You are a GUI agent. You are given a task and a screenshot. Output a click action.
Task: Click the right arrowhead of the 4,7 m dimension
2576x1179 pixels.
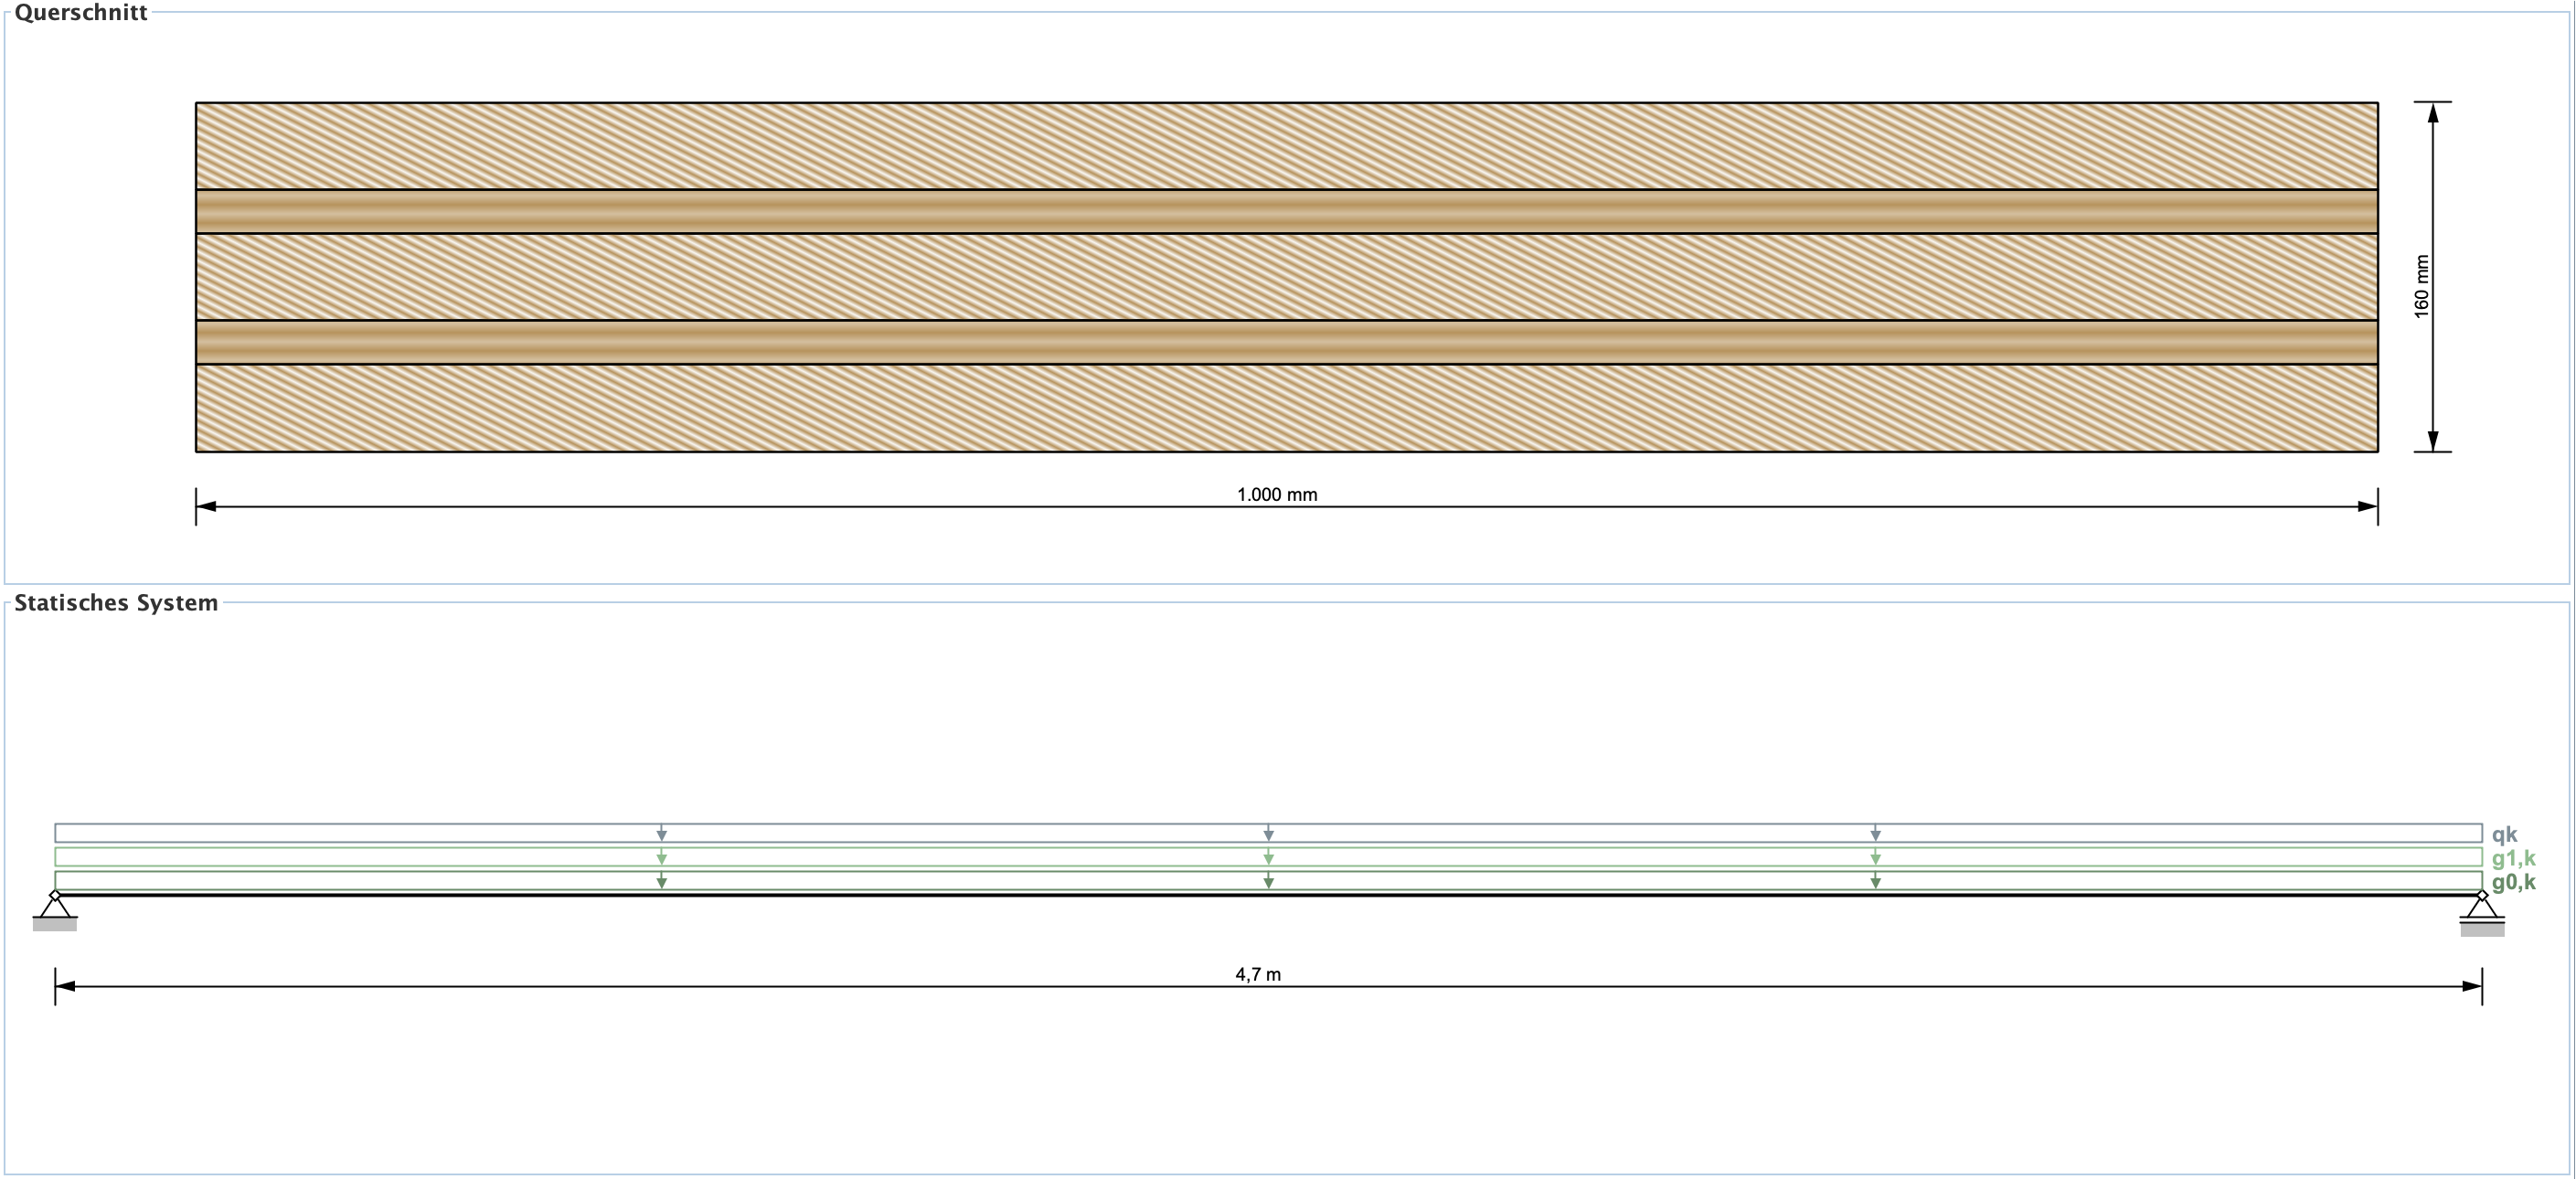(2471, 986)
